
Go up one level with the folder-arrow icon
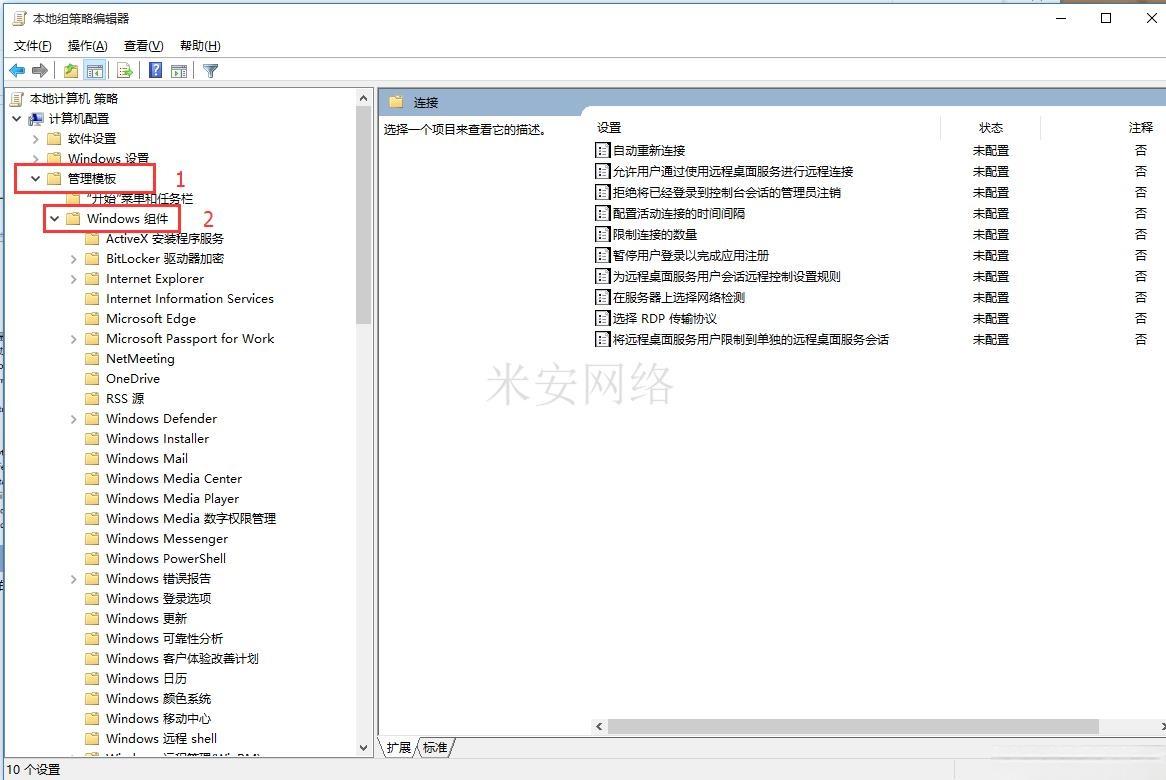click(71, 71)
